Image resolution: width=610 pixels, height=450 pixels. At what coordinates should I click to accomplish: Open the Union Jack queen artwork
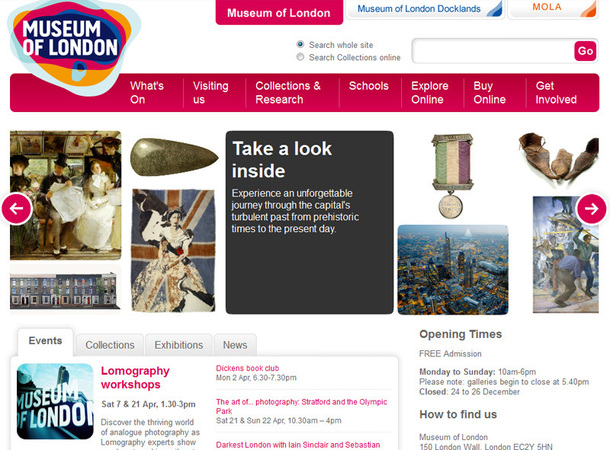174,250
